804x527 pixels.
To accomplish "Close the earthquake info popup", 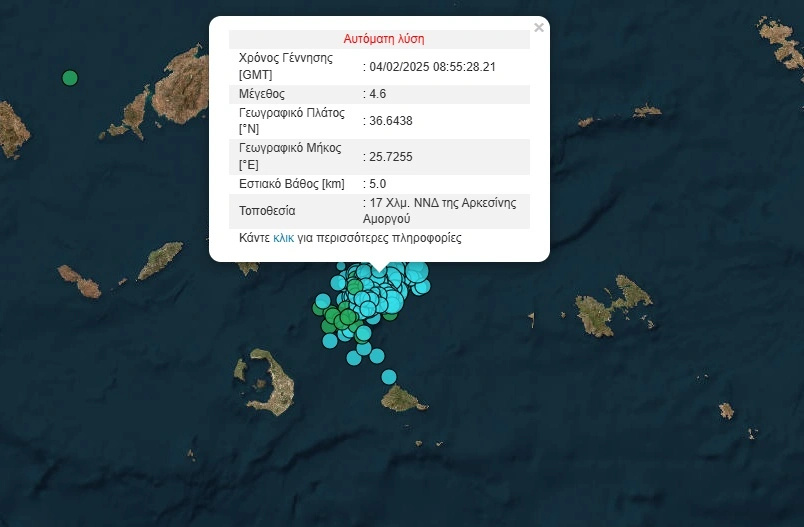I will coord(539,28).
